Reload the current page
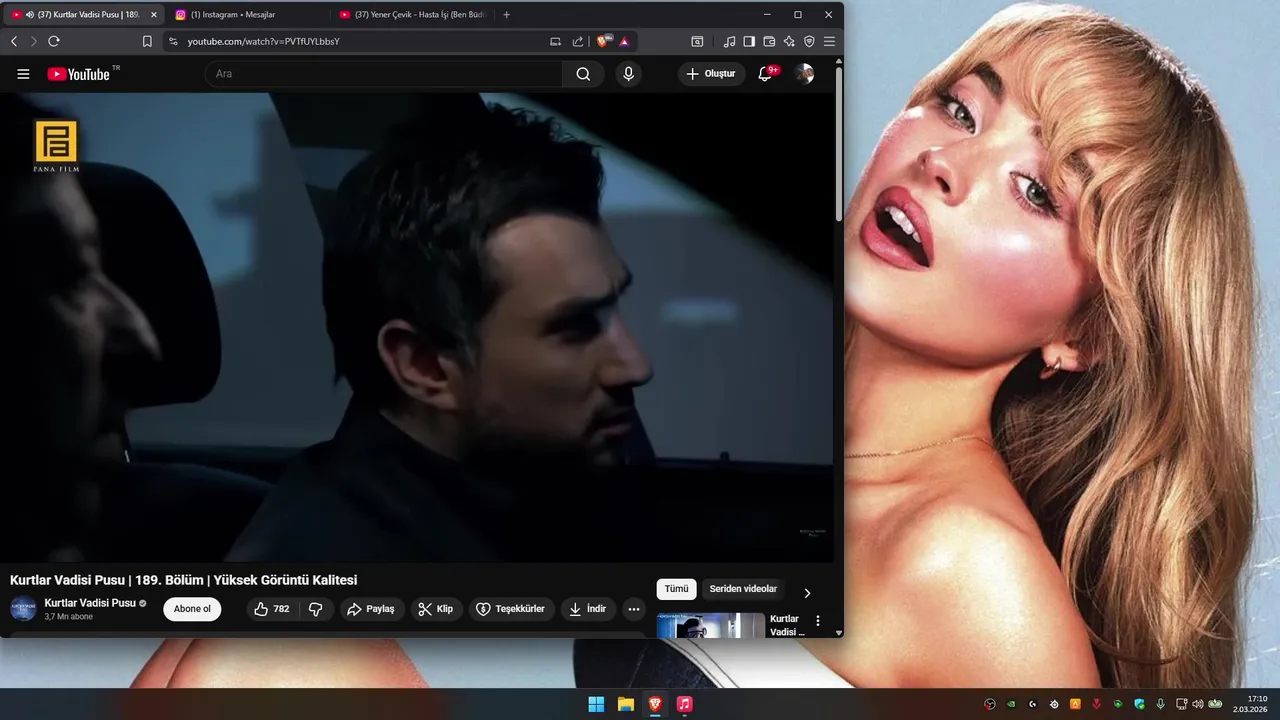This screenshot has width=1280, height=720. [x=54, y=41]
